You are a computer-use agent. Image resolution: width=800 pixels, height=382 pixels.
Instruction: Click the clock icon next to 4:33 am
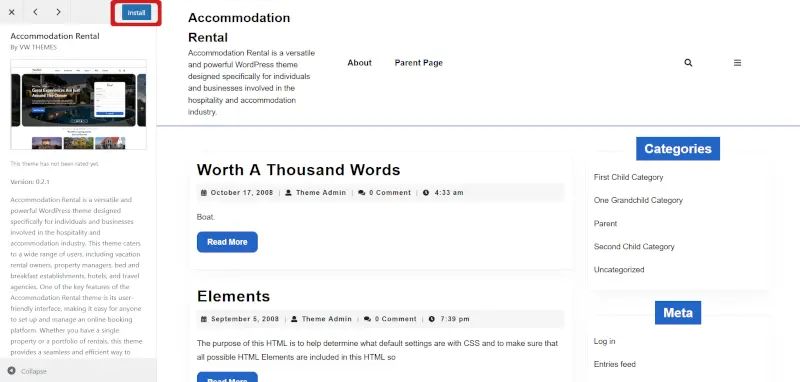426,193
